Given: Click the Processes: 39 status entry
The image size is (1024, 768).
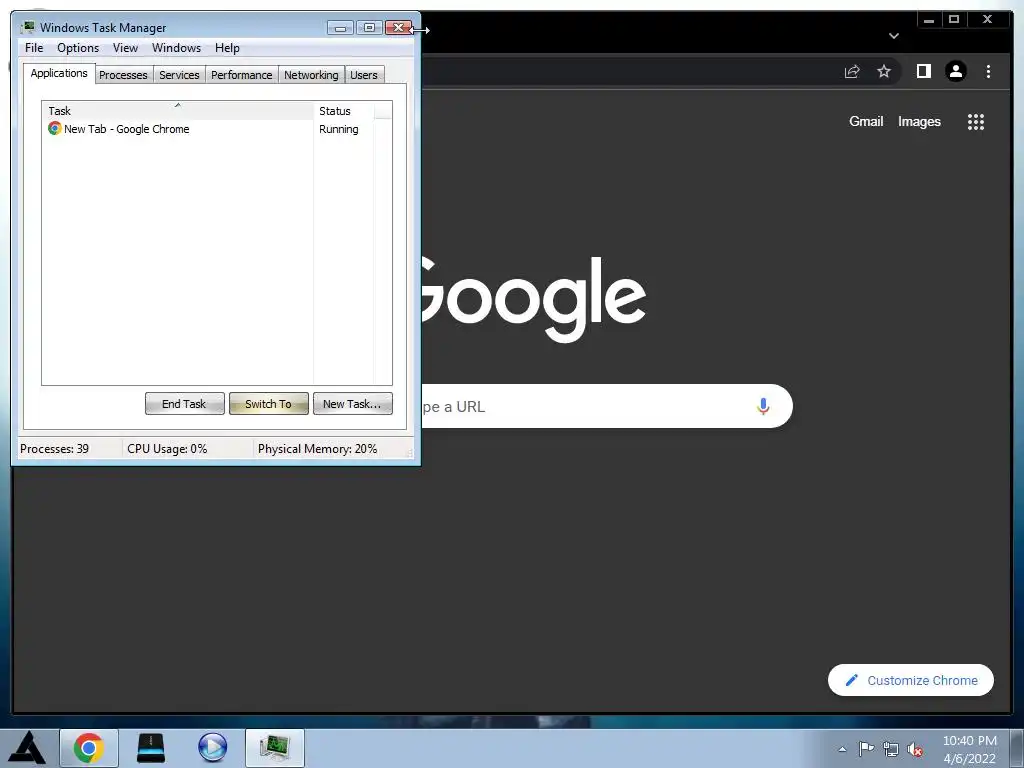Looking at the screenshot, I should pyautogui.click(x=55, y=449).
